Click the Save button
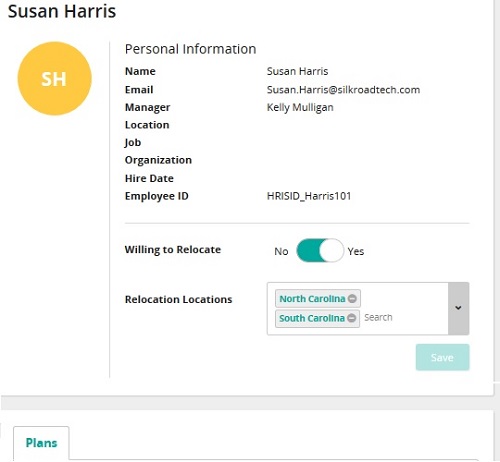The height and width of the screenshot is (462, 500). tap(442, 357)
